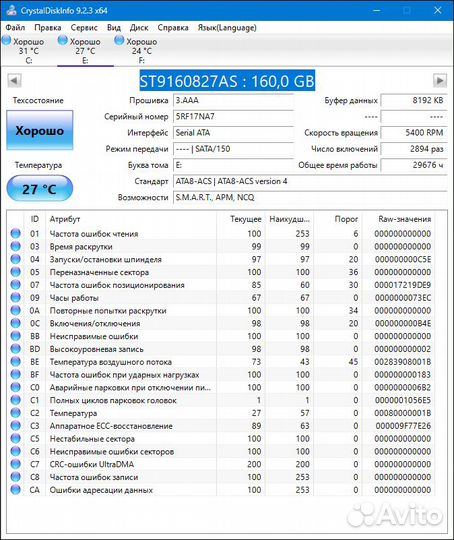
Task: Click the Прошивка field 3.AAA
Action: point(233,100)
